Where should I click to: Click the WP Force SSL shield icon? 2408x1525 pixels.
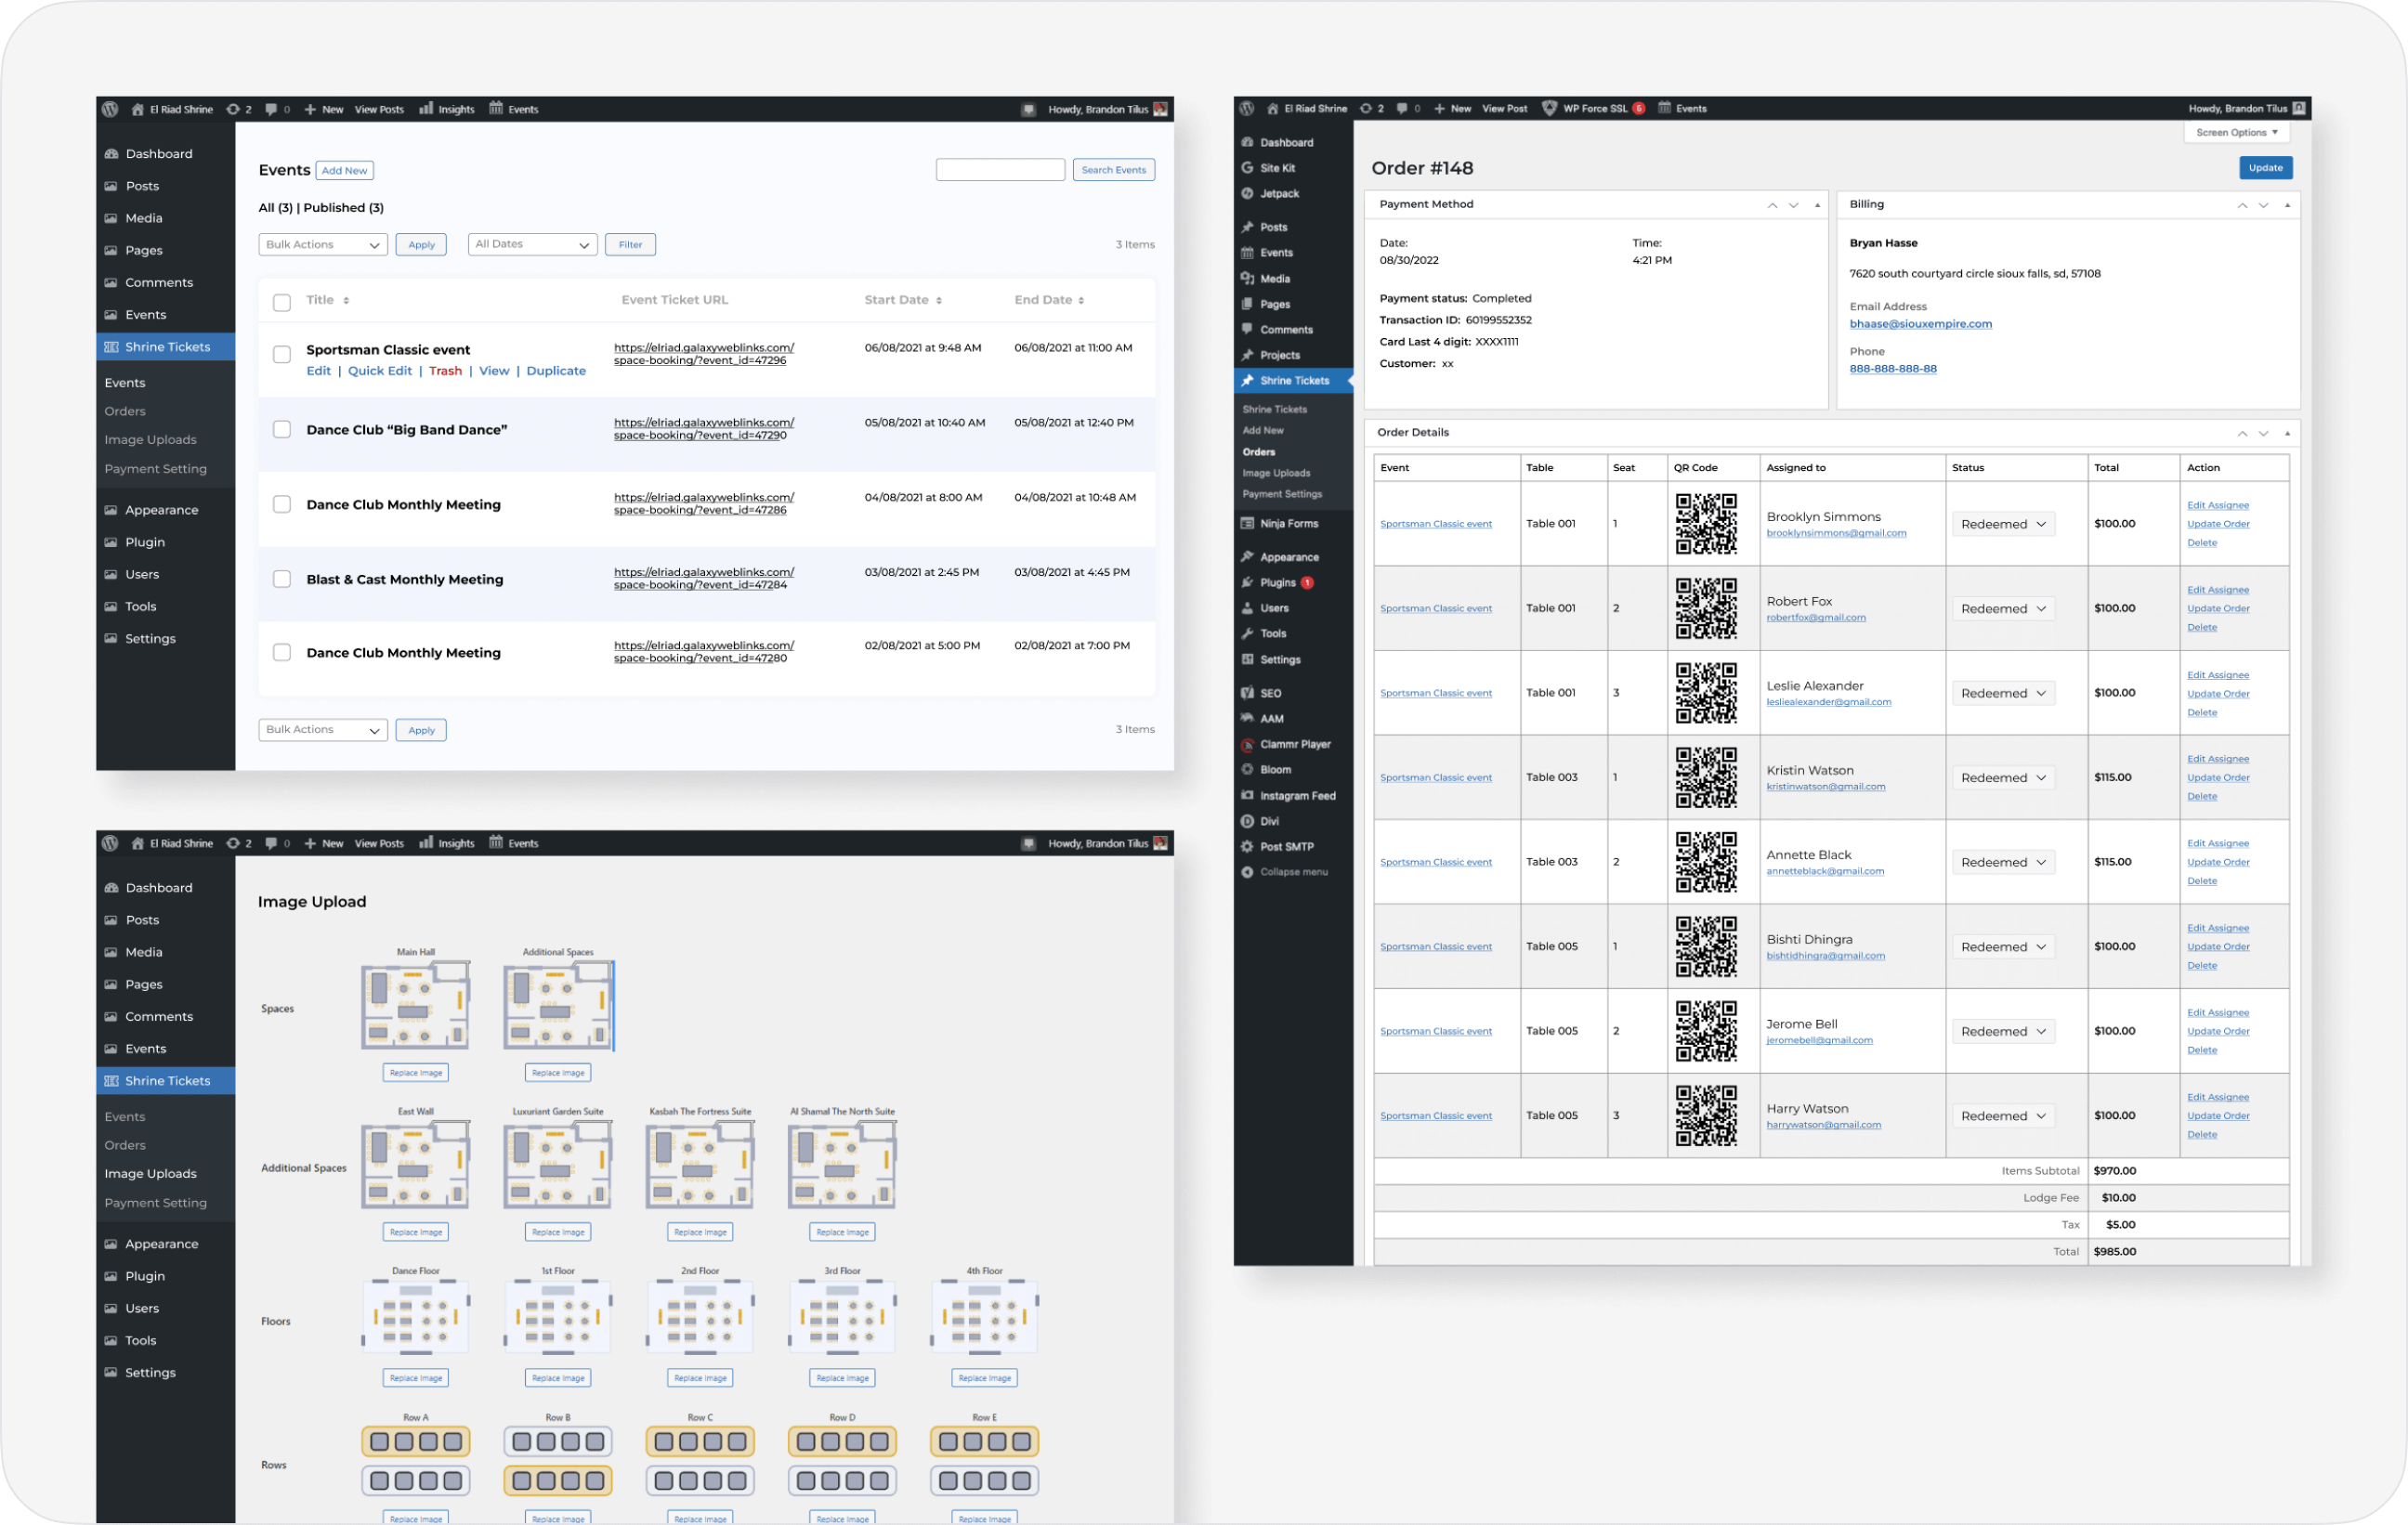coord(1548,108)
